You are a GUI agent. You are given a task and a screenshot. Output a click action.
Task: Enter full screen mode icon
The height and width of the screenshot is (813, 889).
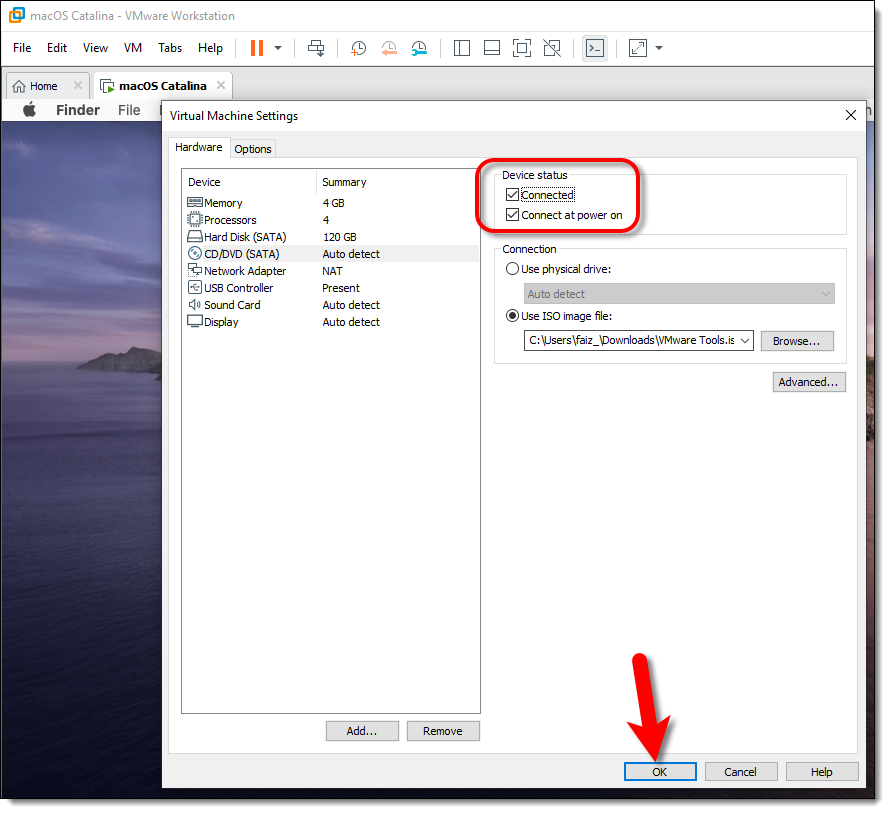tap(522, 48)
